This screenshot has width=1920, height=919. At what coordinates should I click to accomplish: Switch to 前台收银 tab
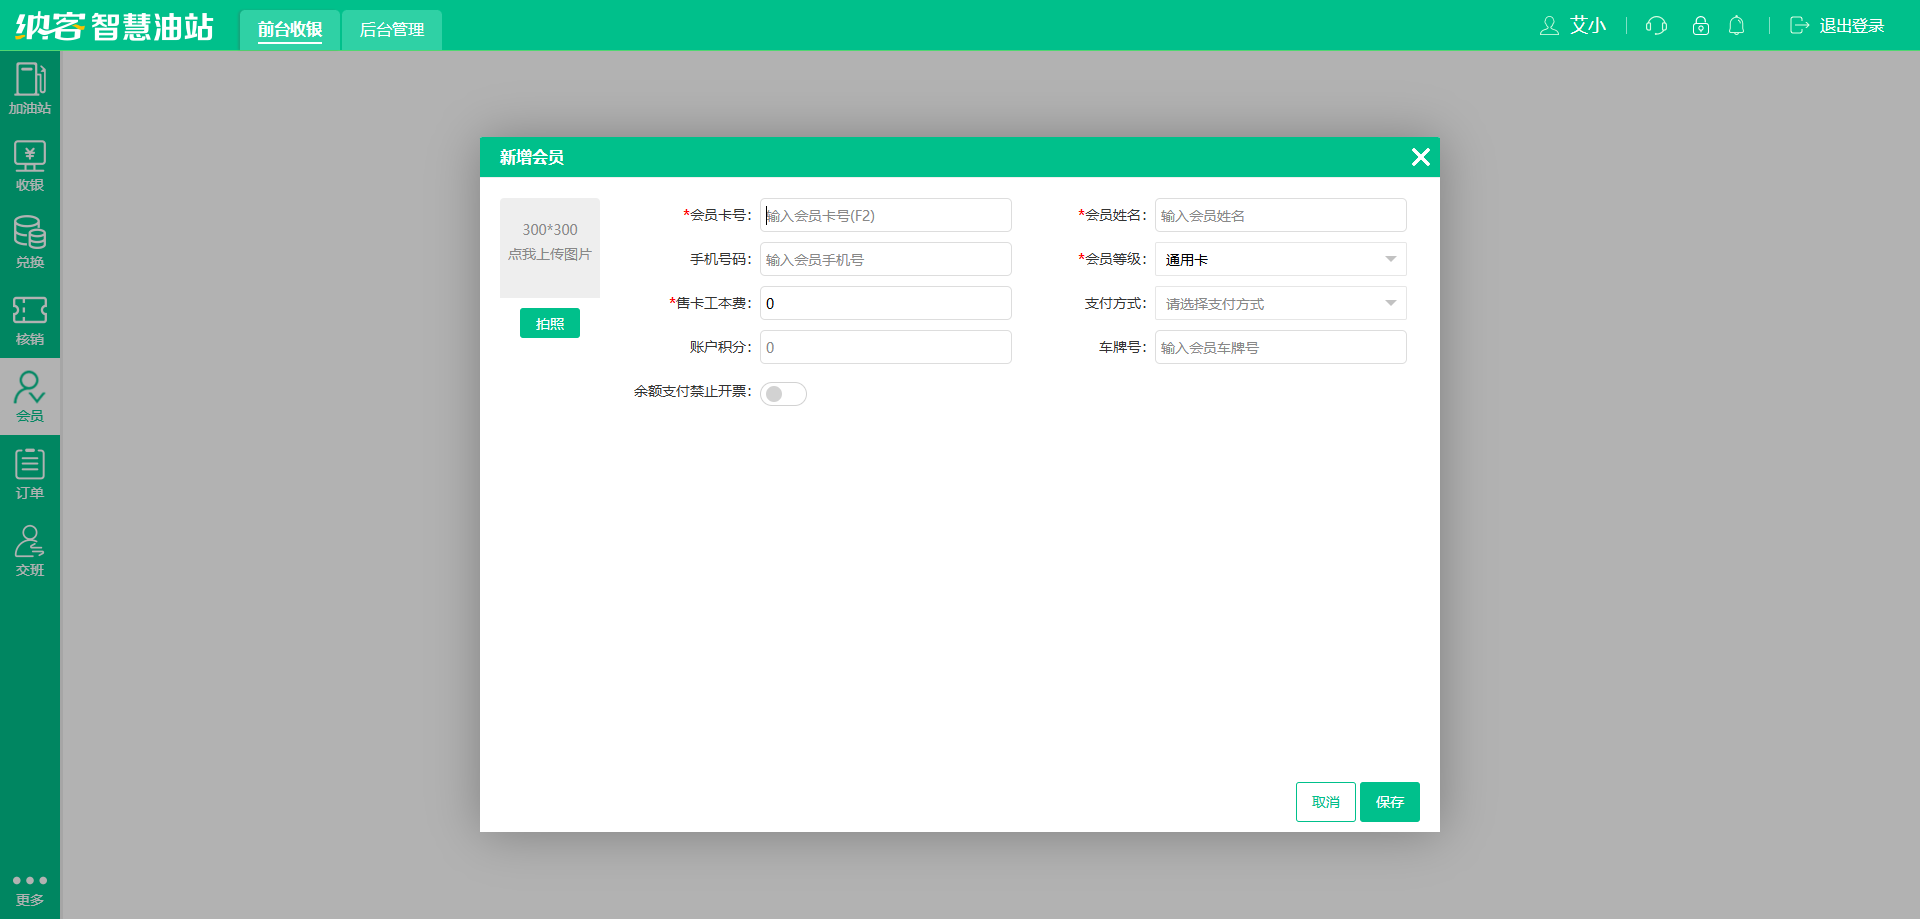pos(290,29)
